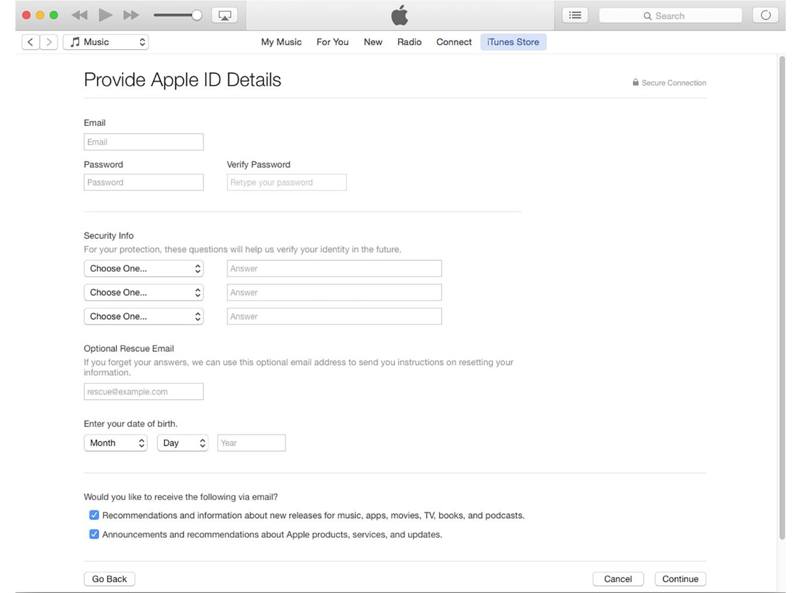Click the Secure Connection lock icon
800x593 pixels.
(635, 82)
